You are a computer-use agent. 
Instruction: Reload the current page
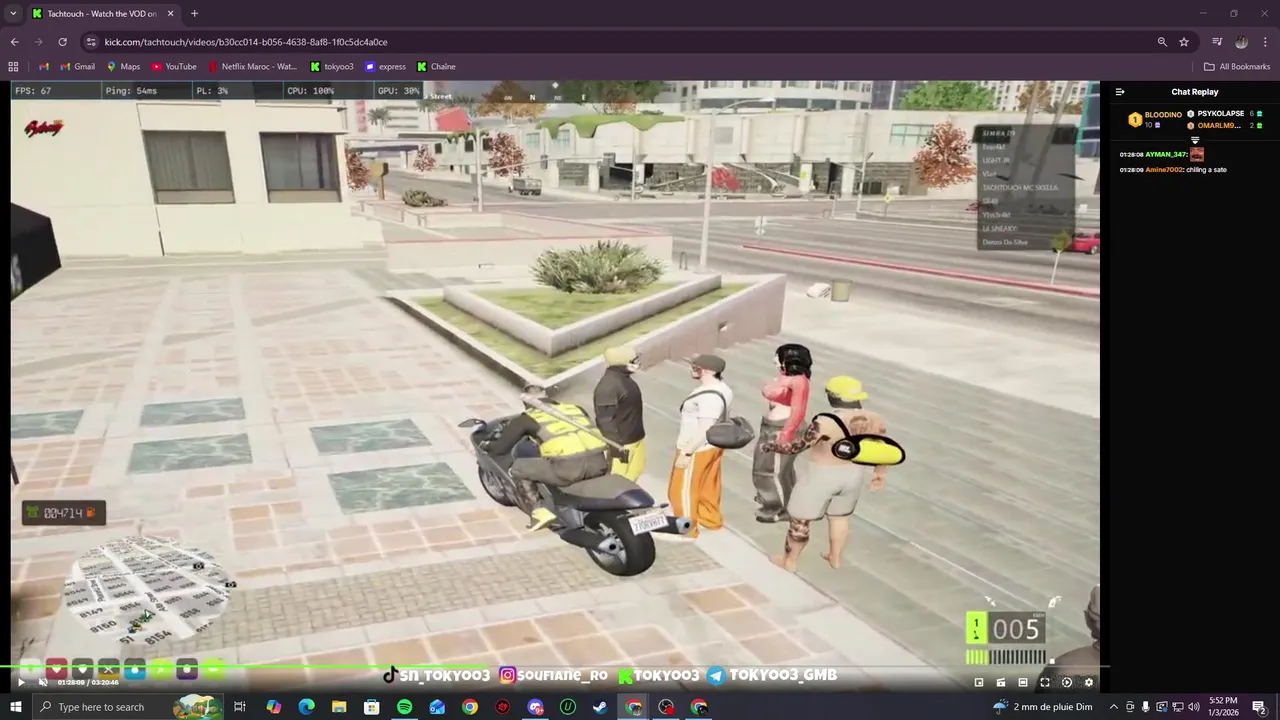click(62, 42)
